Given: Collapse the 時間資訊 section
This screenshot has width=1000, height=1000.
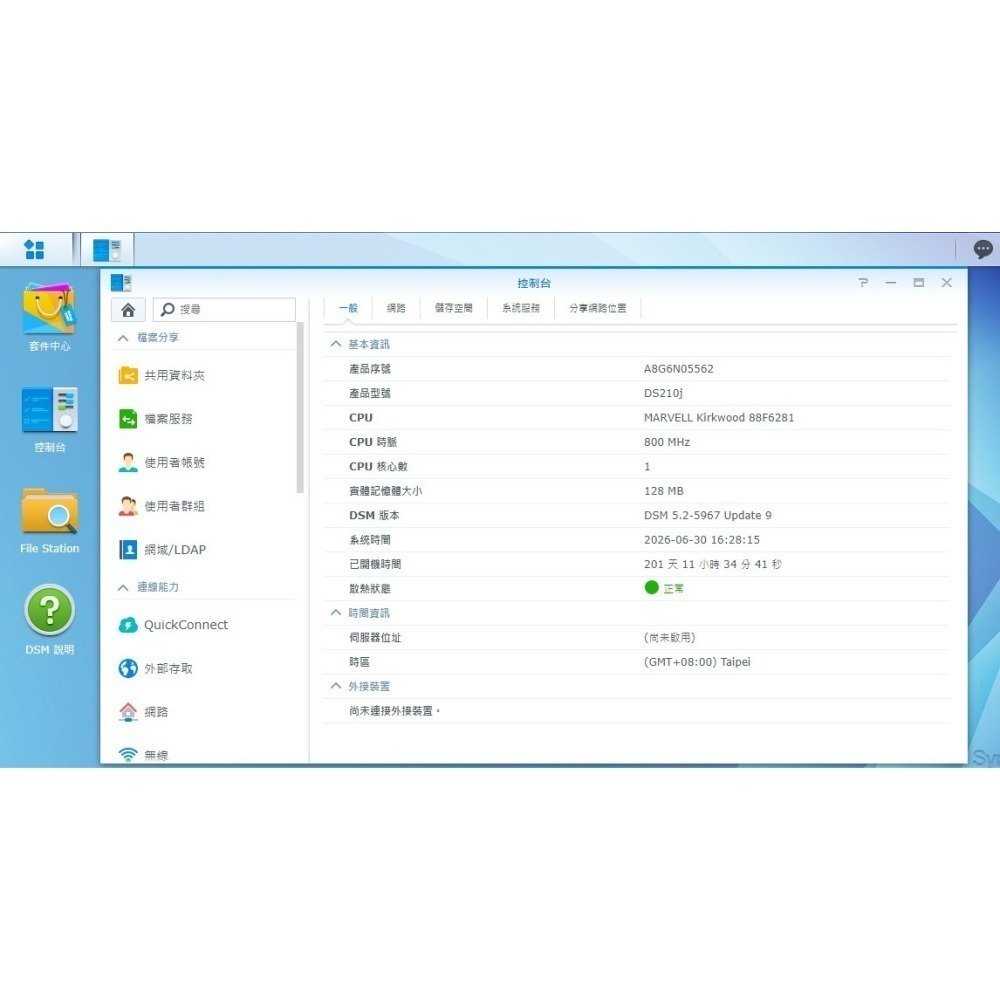Looking at the screenshot, I should point(335,612).
